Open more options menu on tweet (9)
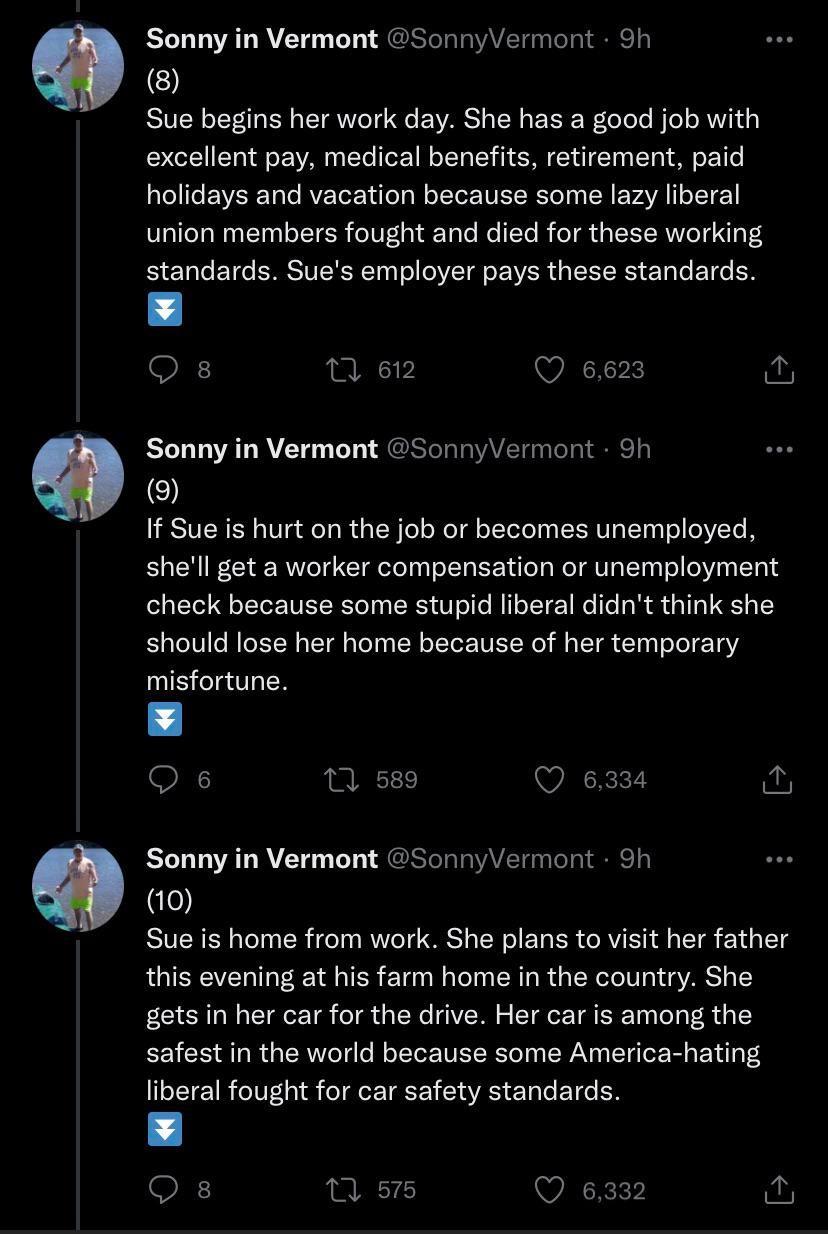This screenshot has width=828, height=1234. point(779,449)
